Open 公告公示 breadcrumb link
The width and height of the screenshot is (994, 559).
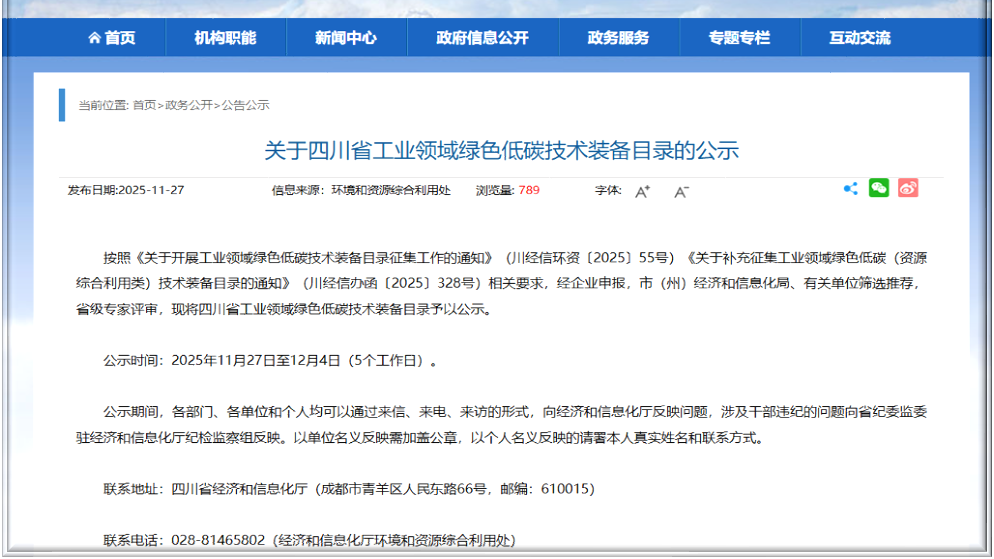tap(245, 105)
